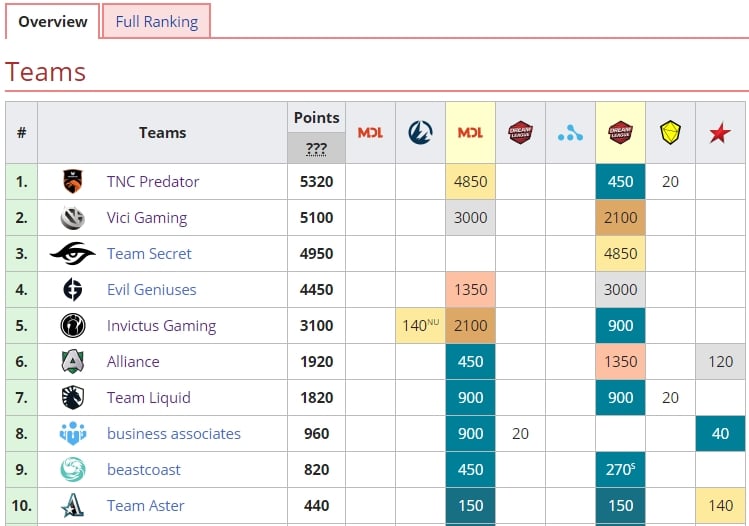Viewport: 749px width, 526px height.
Task: Visit the Team Liquid page
Action: 149,397
